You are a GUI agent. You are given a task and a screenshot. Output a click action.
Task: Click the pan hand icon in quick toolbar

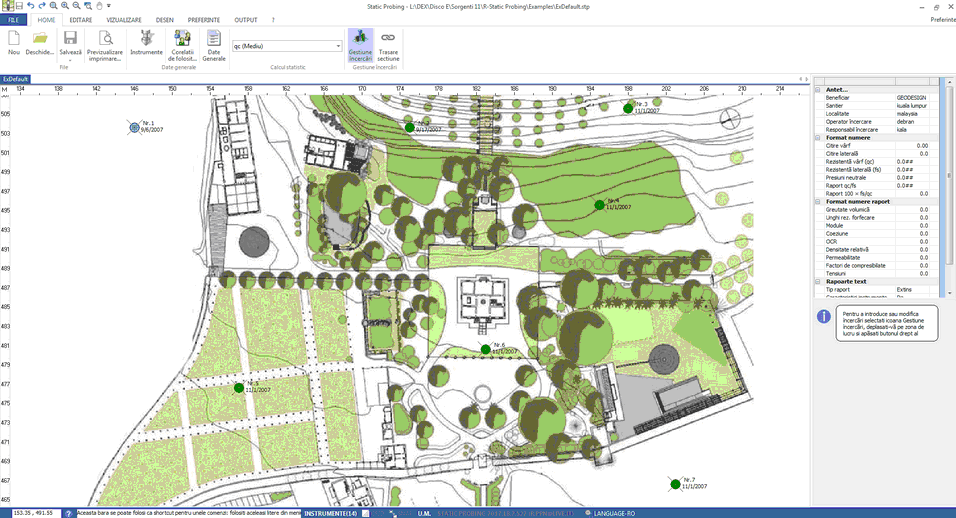(x=99, y=5)
